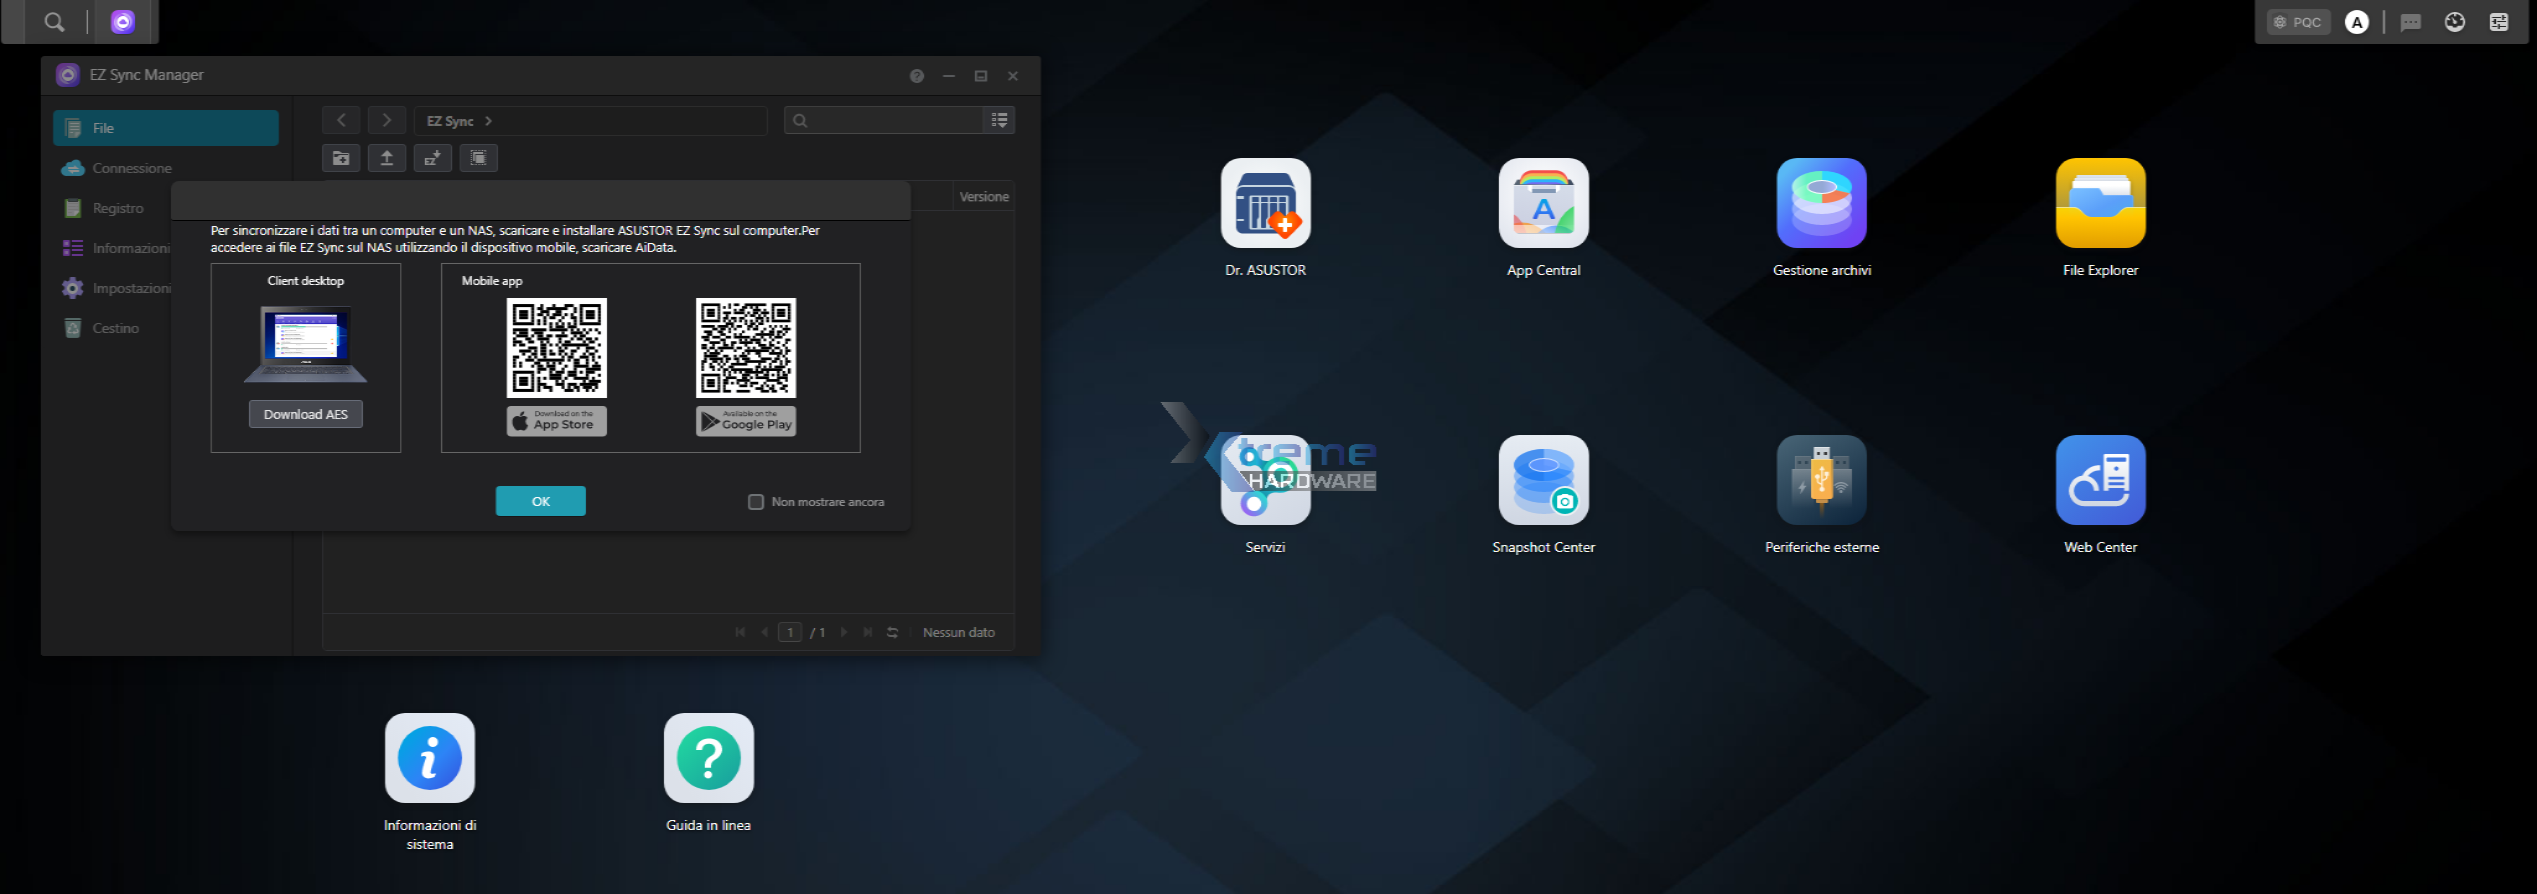The width and height of the screenshot is (2537, 894).
Task: Click the Download AES button
Action: click(x=306, y=414)
